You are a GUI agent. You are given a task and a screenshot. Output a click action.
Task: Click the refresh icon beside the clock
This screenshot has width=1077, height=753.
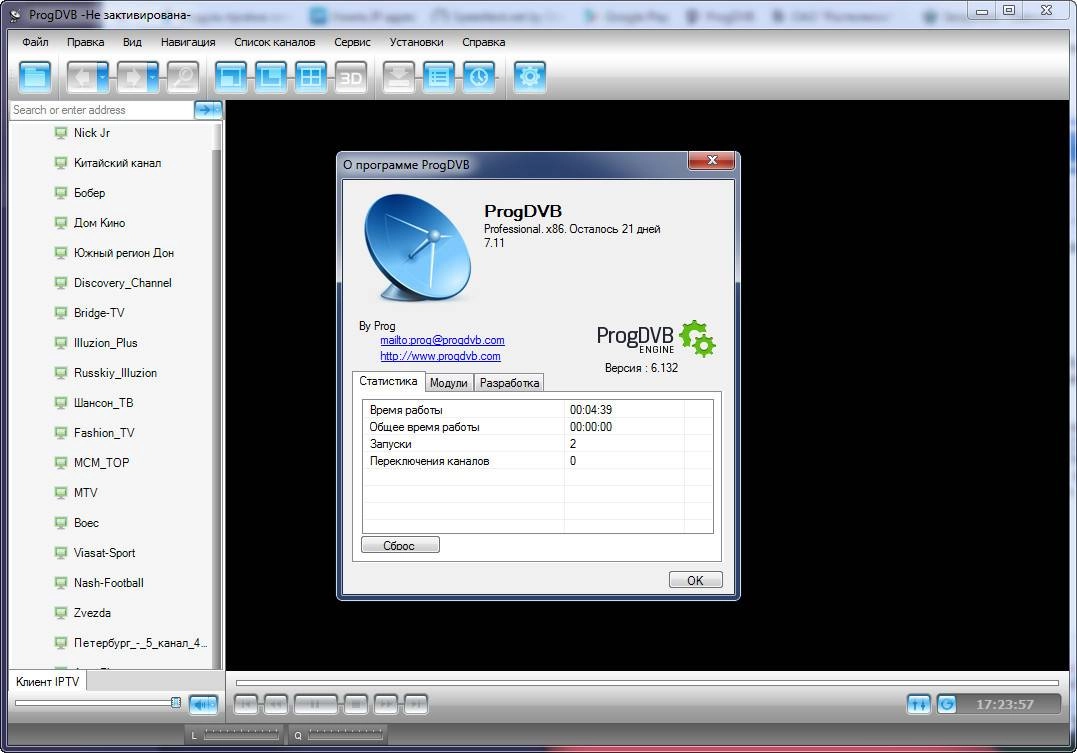coord(946,704)
